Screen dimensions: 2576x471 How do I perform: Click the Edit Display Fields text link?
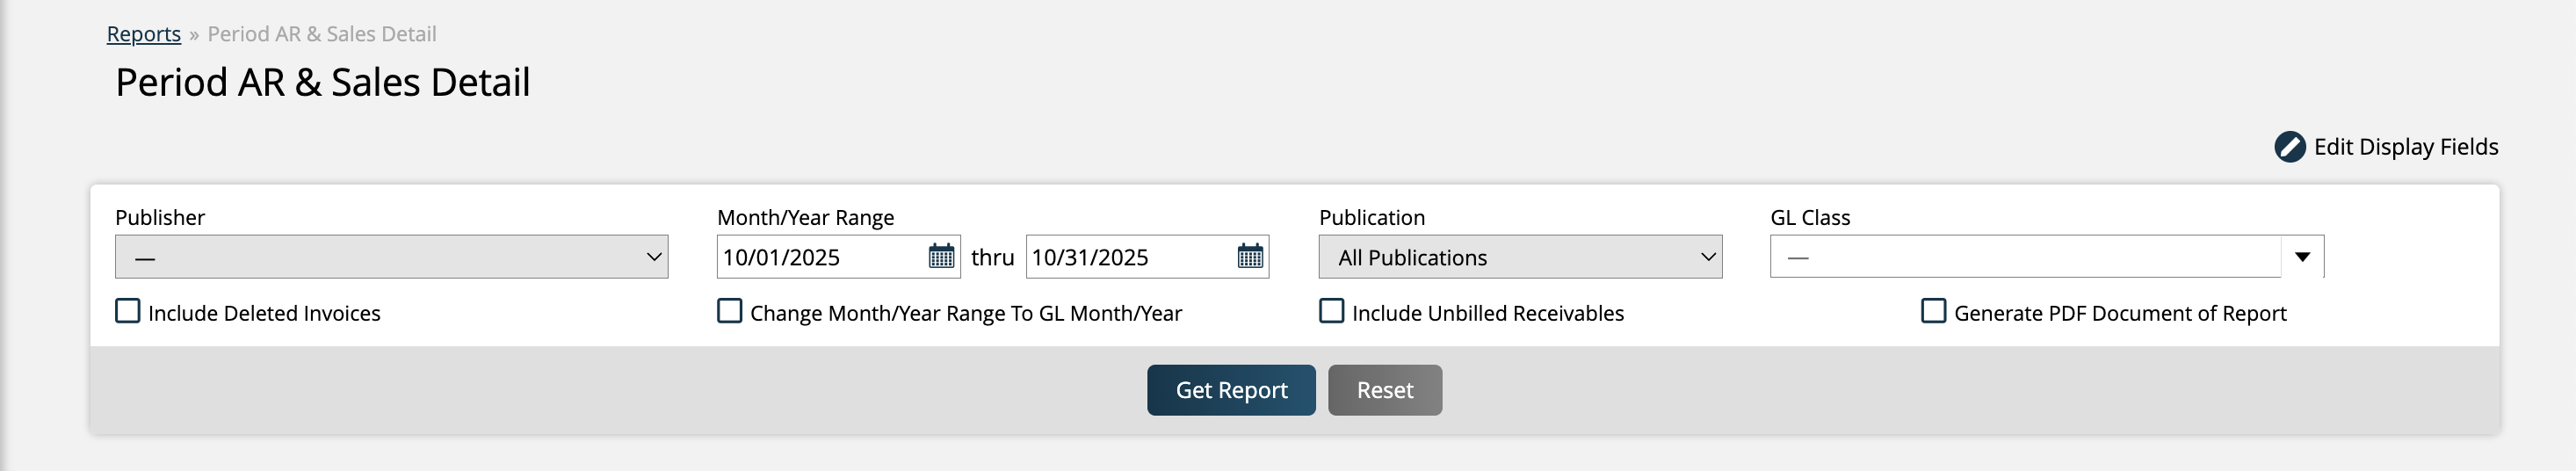pyautogui.click(x=2405, y=147)
